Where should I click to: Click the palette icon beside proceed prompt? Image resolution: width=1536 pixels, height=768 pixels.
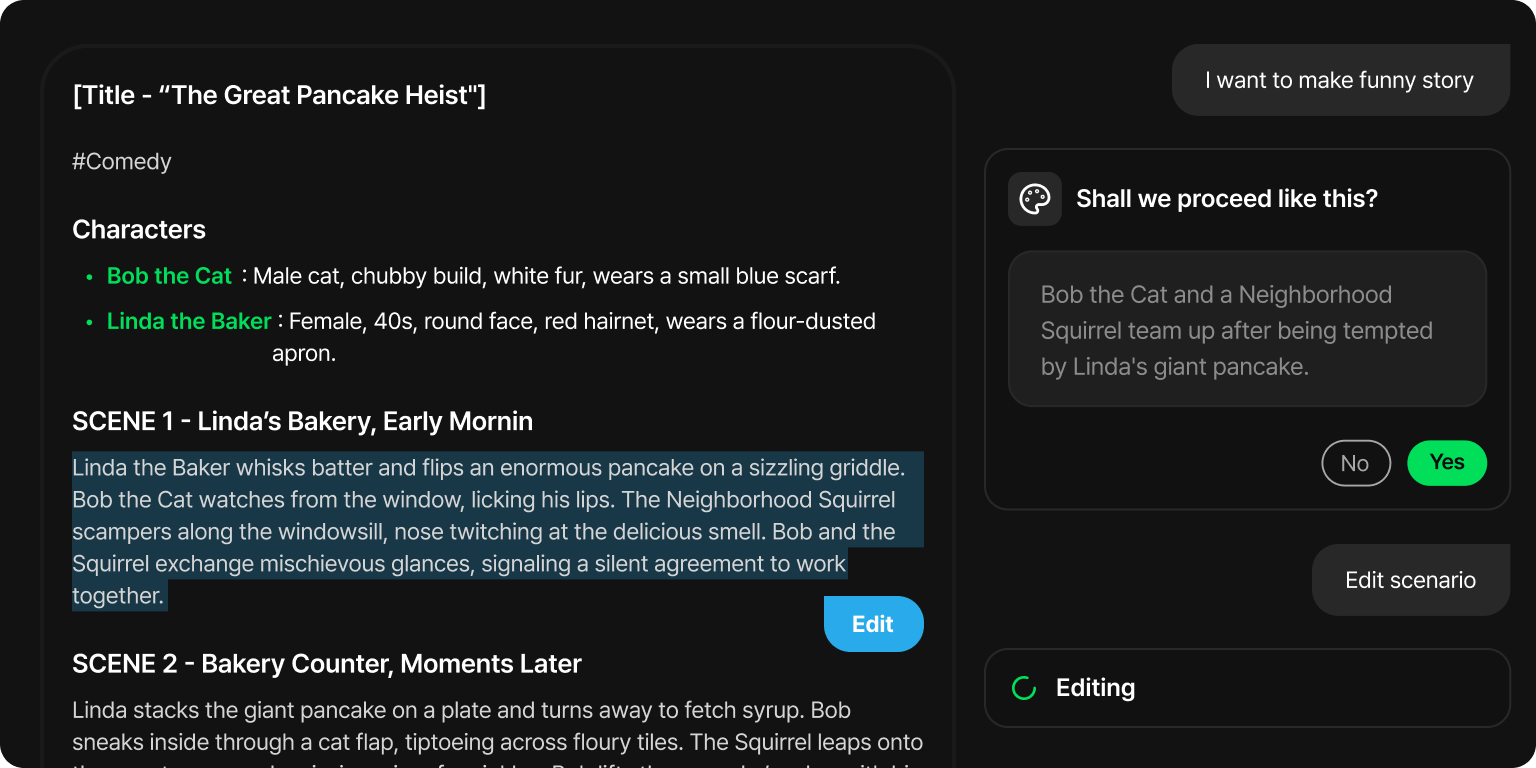click(x=1035, y=199)
